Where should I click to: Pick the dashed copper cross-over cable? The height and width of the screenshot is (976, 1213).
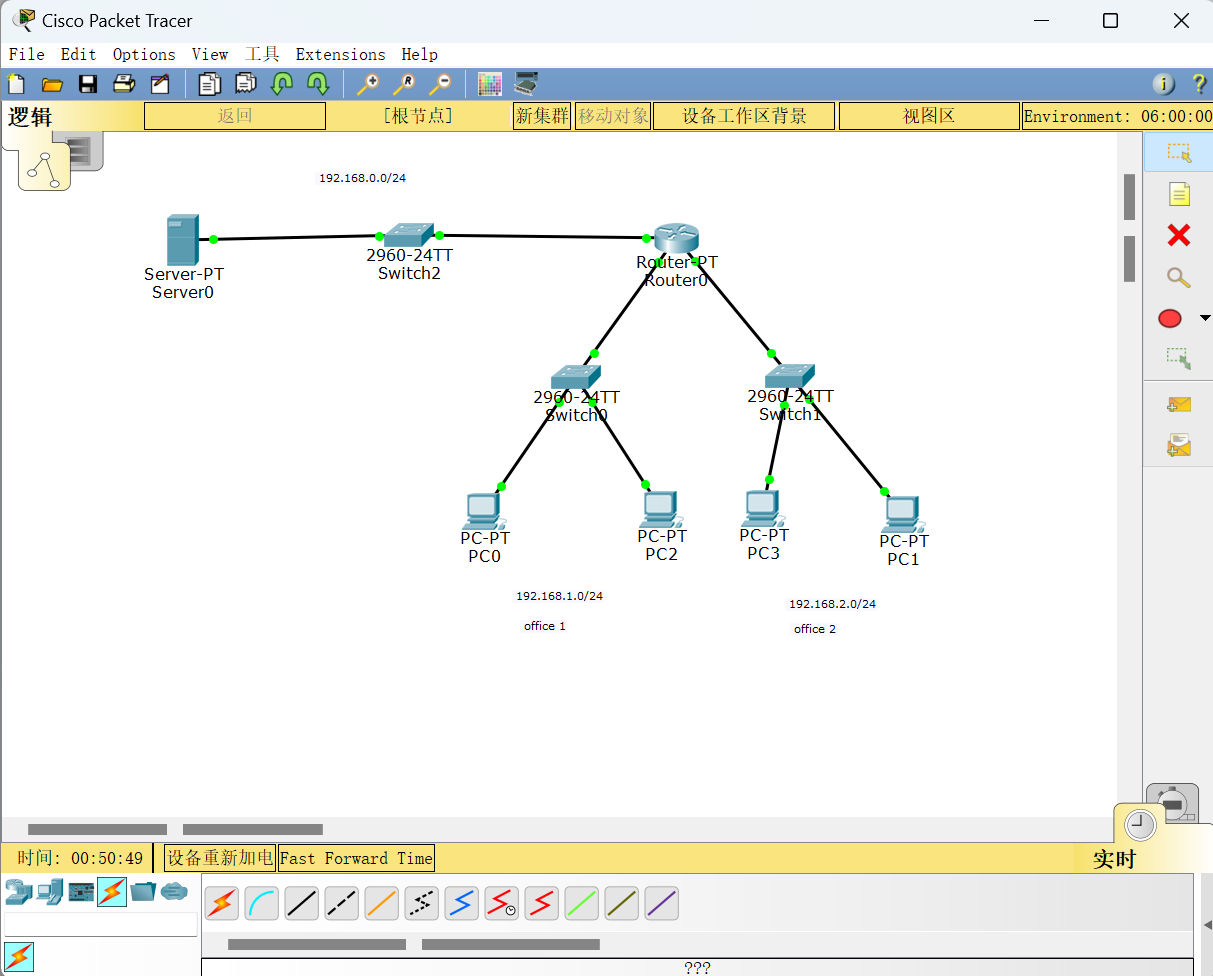[342, 904]
